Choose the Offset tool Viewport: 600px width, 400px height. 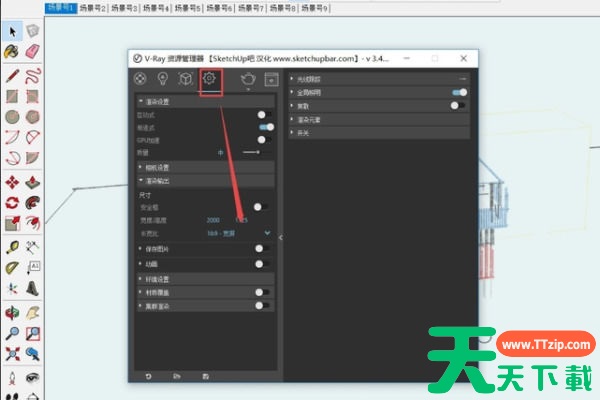point(33,223)
